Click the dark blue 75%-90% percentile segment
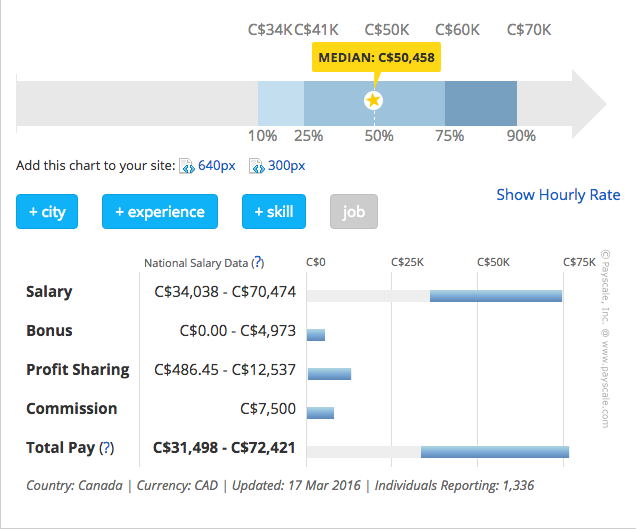Viewport: 636px width, 529px height. pyautogui.click(x=480, y=104)
